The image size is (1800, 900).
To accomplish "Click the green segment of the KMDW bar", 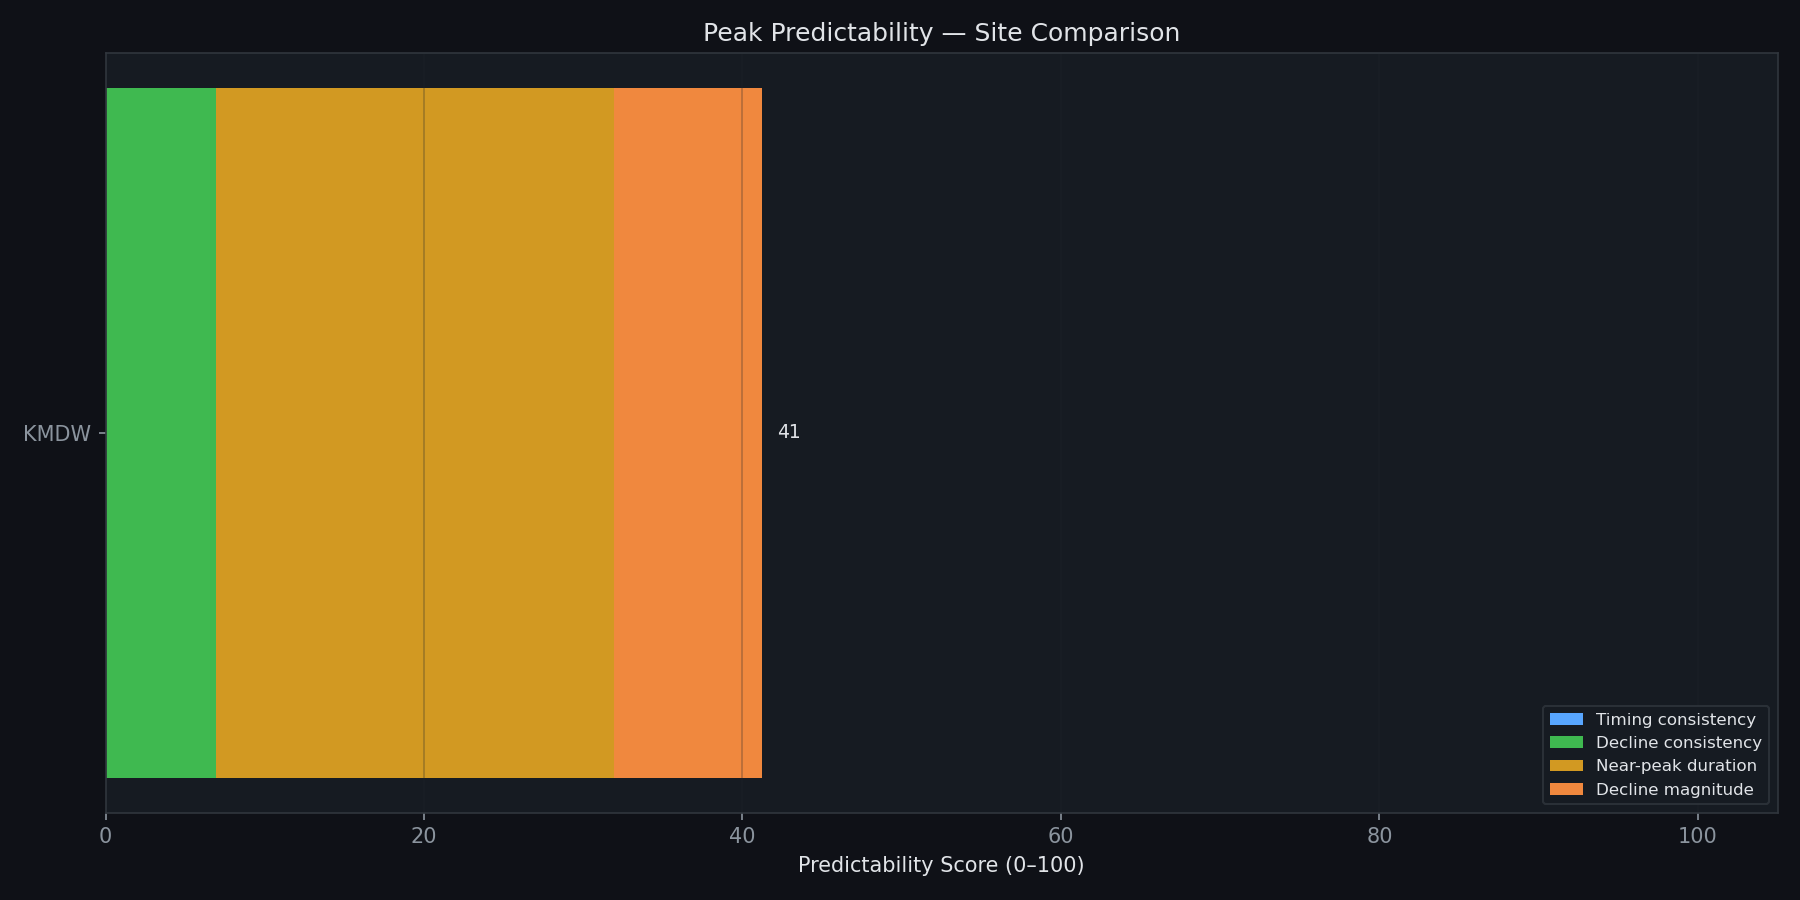I will pyautogui.click(x=161, y=433).
